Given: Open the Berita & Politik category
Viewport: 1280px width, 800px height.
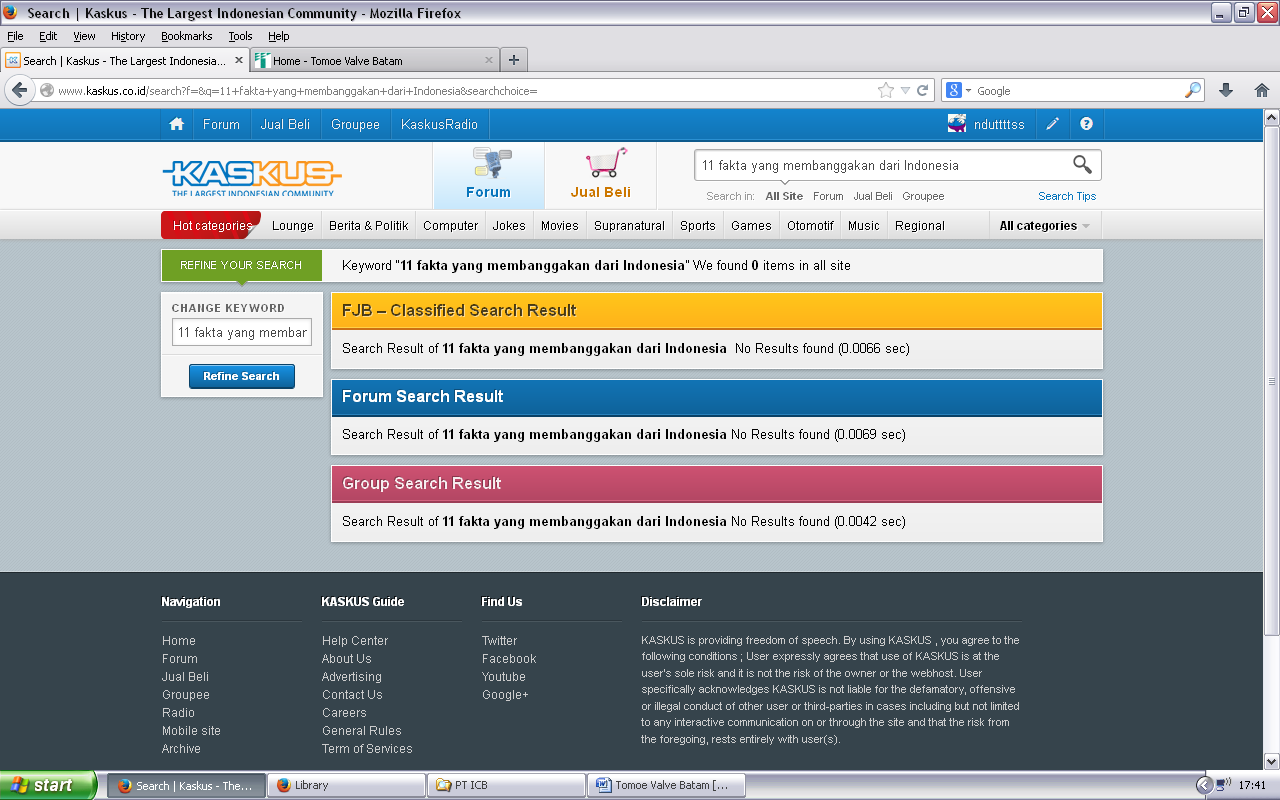Looking at the screenshot, I should coord(369,226).
